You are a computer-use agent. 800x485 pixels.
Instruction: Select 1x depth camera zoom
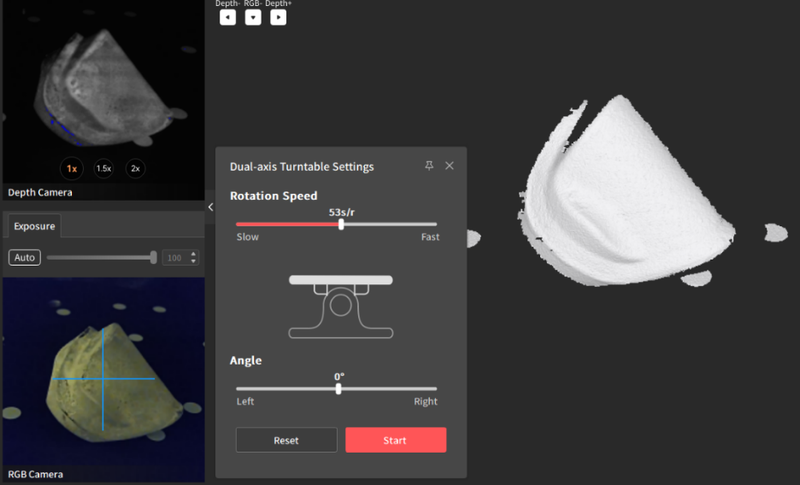71,169
